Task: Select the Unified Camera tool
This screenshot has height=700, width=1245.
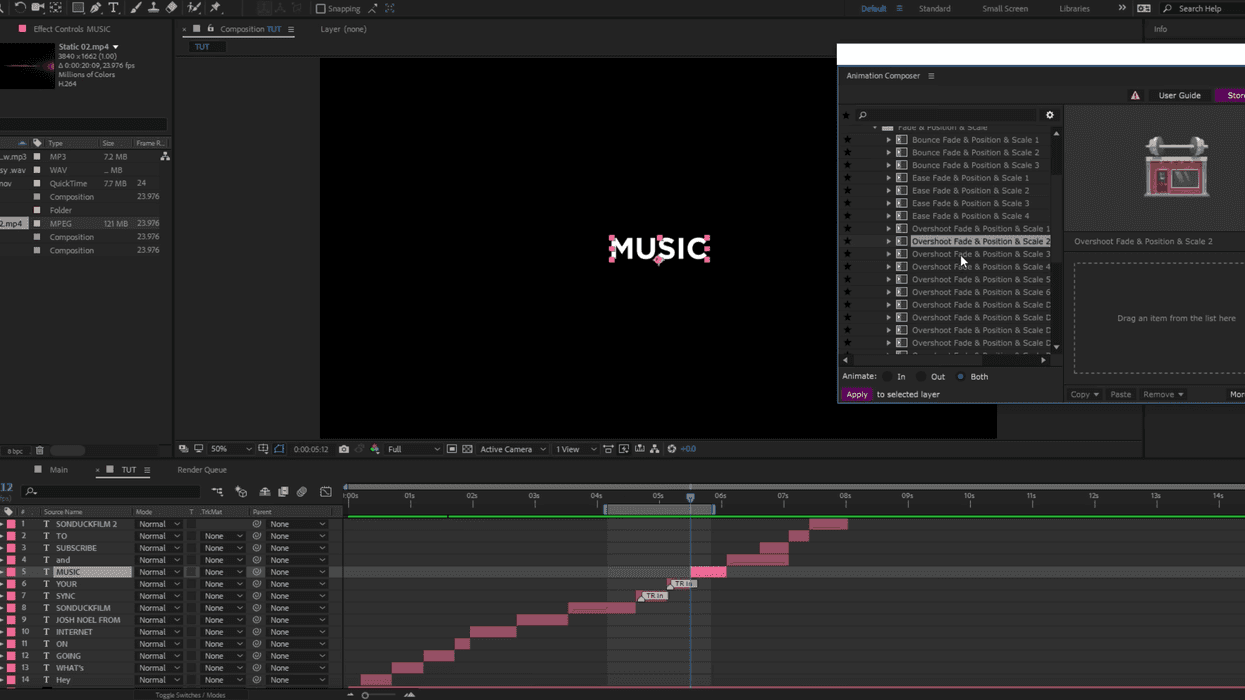Action: point(38,7)
